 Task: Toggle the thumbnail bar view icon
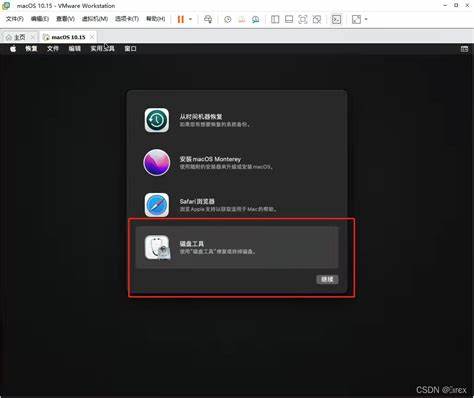[x=289, y=19]
